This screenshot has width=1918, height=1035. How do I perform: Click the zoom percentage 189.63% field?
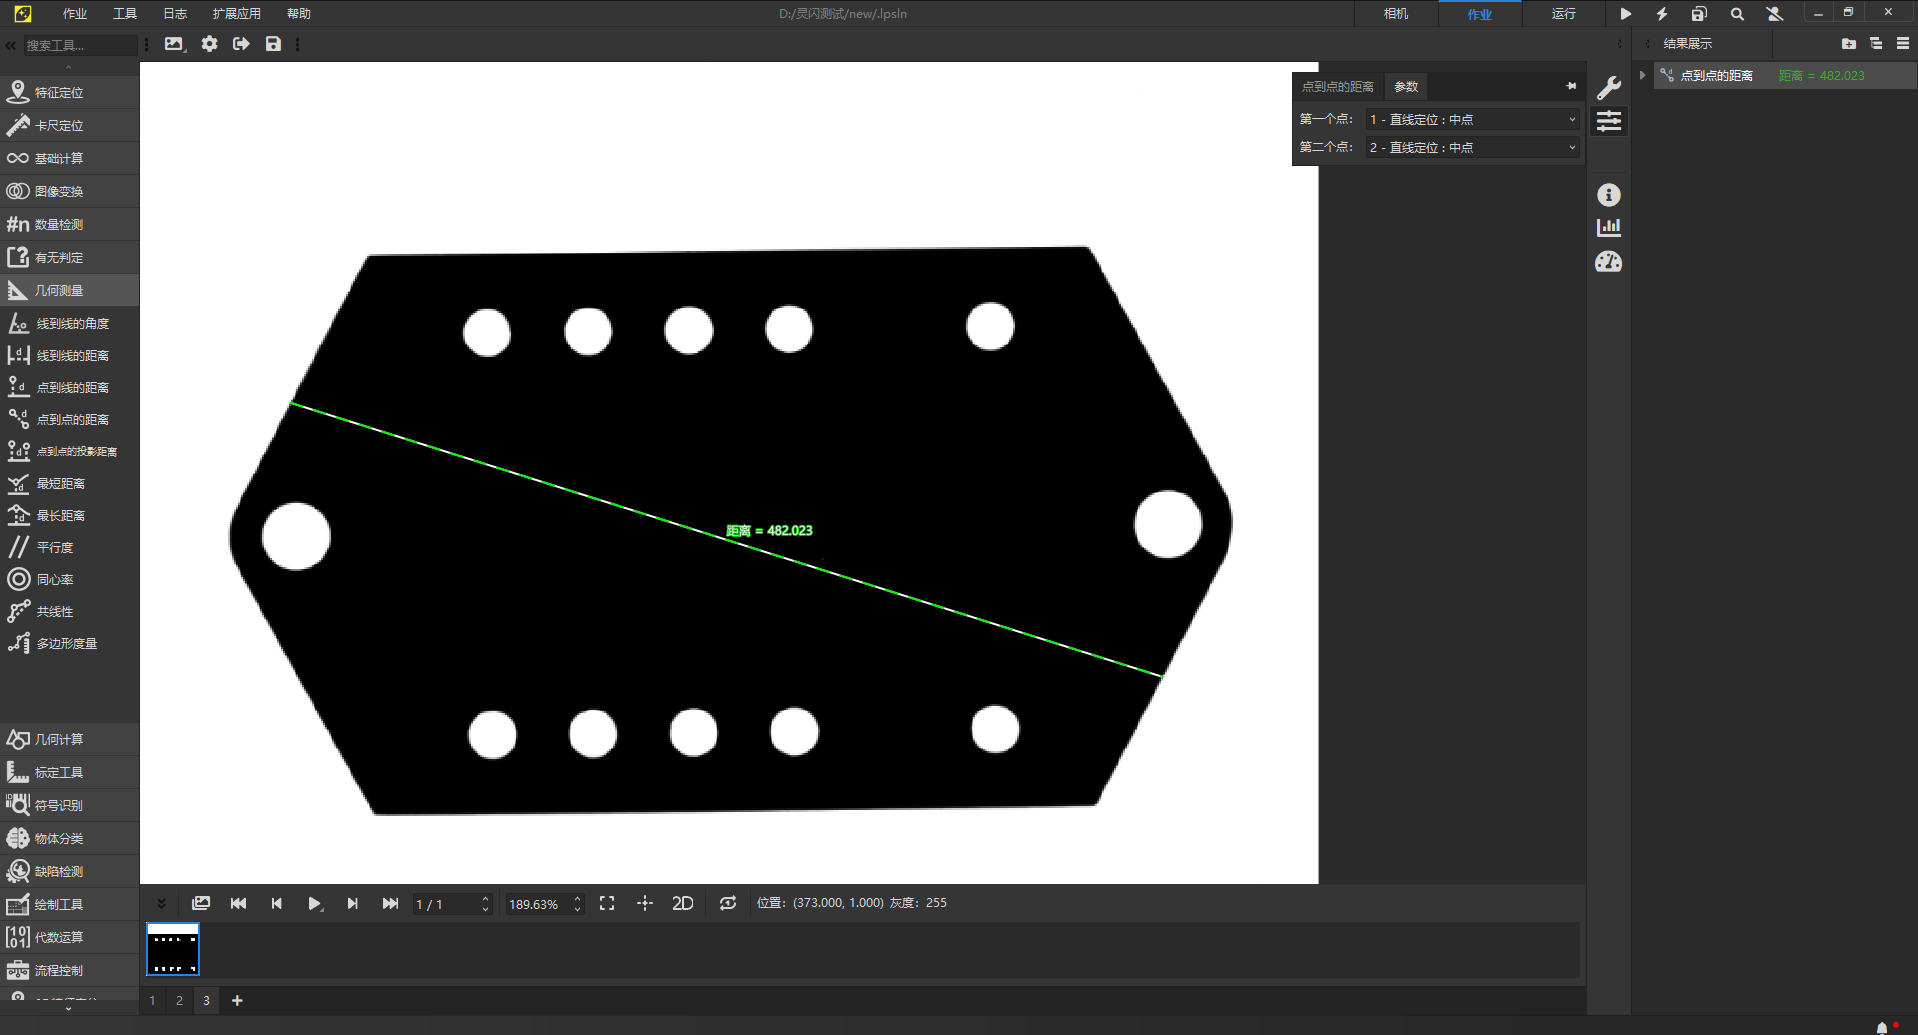pos(538,904)
